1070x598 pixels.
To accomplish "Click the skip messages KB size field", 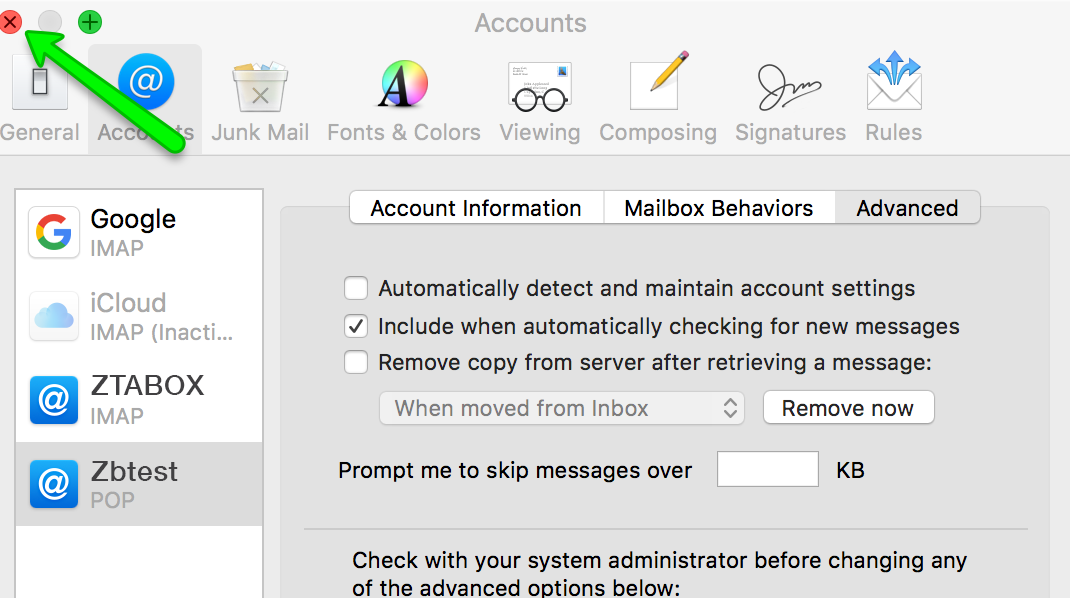I will tap(767, 470).
